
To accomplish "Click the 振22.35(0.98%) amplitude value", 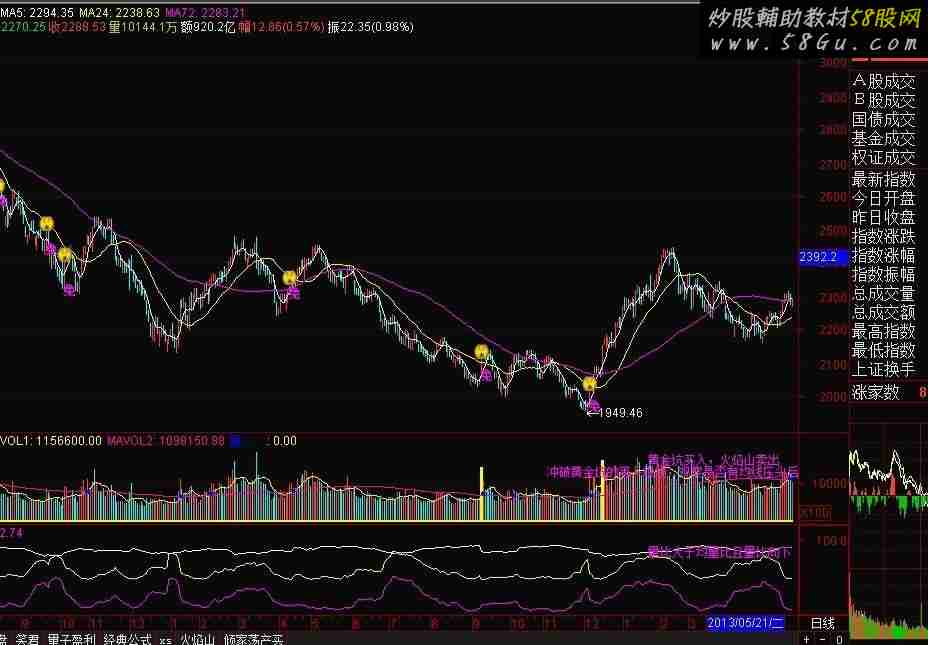I will coord(370,27).
